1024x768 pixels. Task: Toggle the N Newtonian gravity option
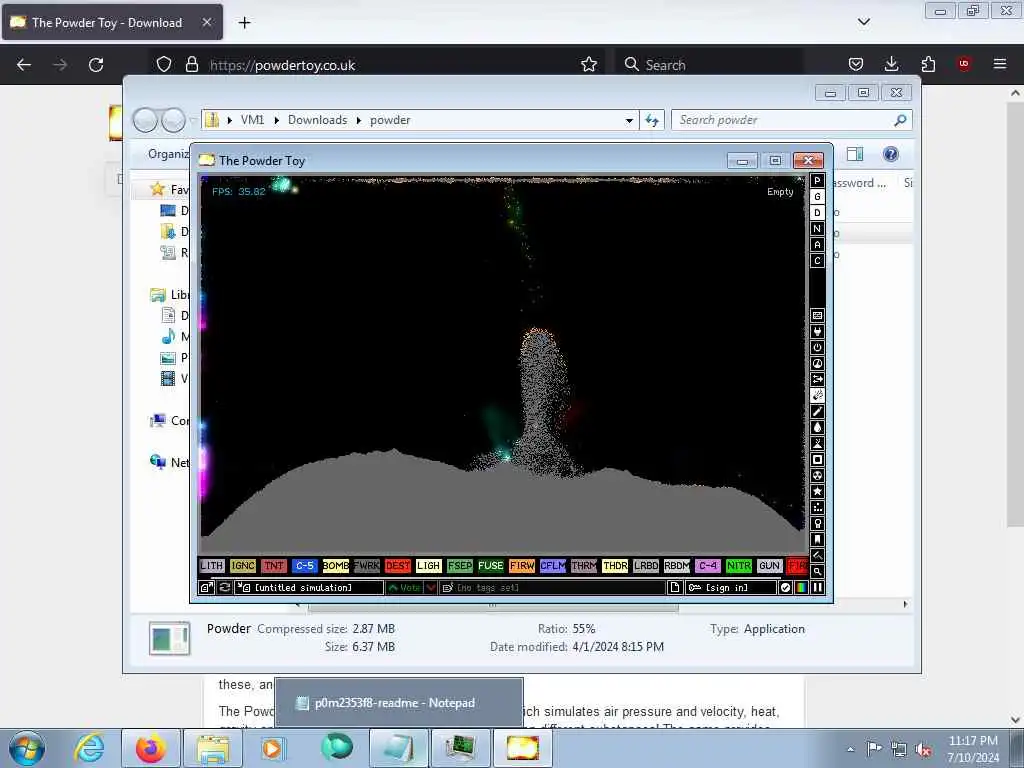[x=817, y=229]
